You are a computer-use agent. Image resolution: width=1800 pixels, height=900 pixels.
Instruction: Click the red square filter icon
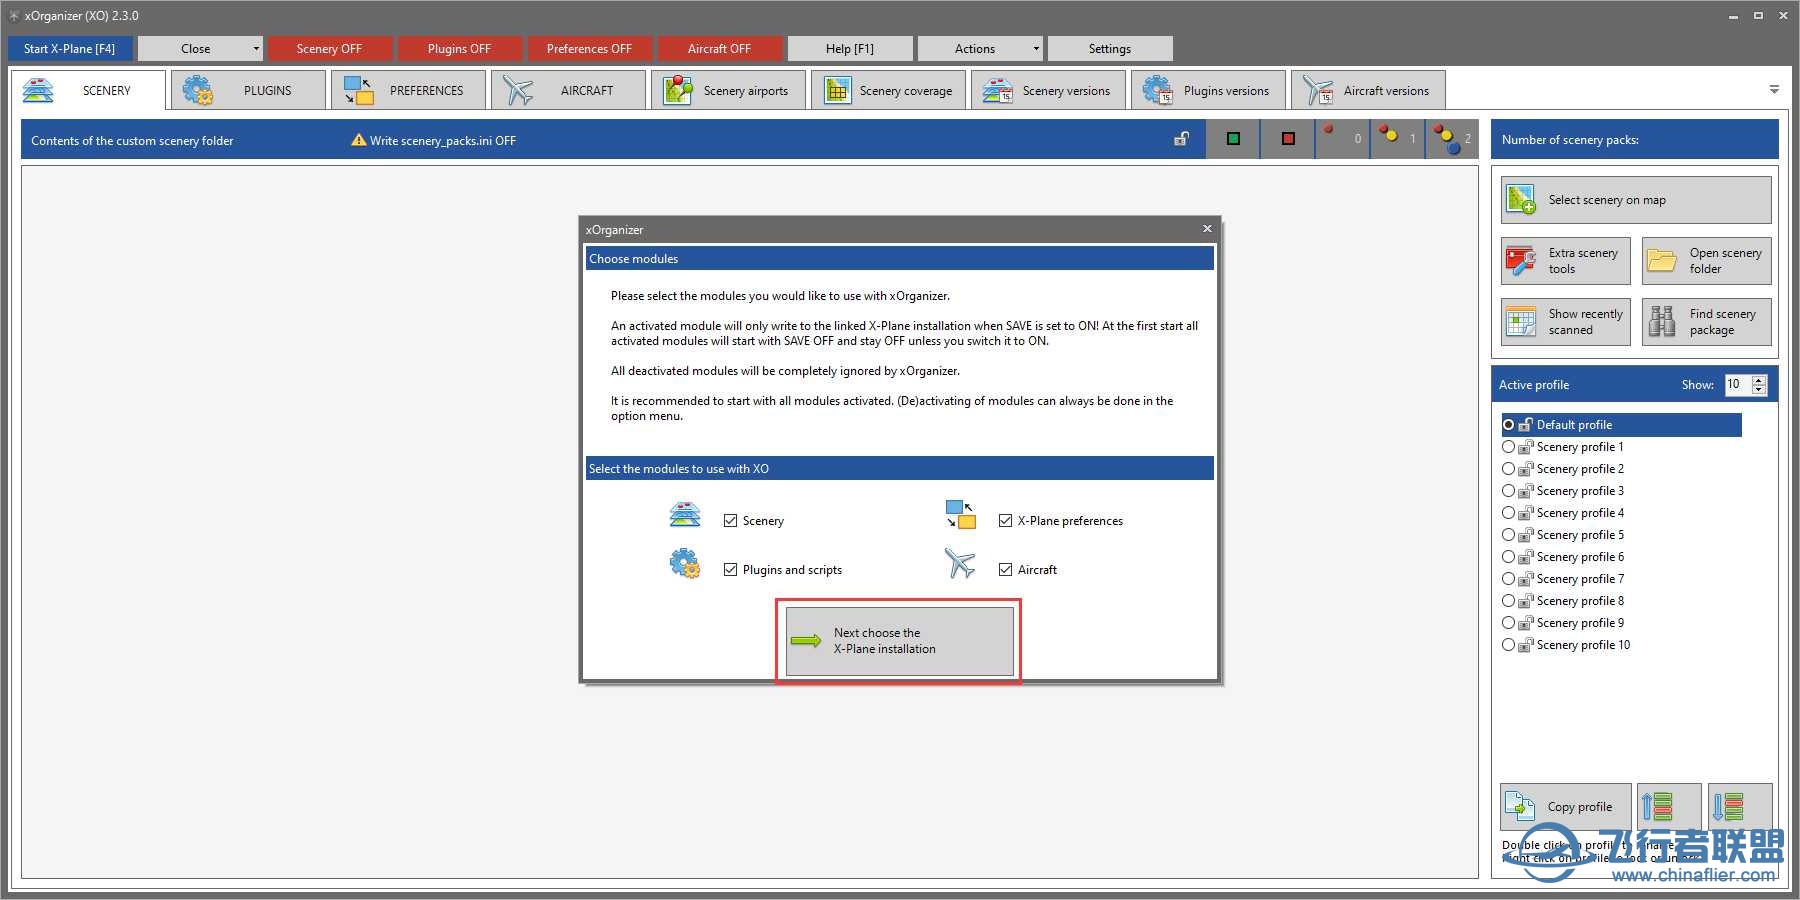(x=1288, y=139)
